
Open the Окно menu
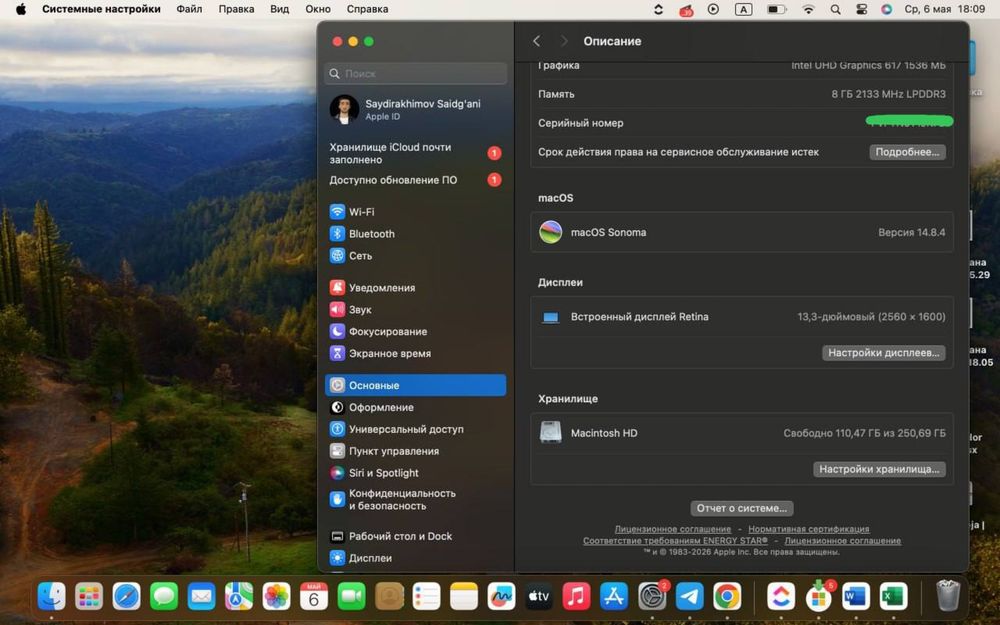pos(318,9)
